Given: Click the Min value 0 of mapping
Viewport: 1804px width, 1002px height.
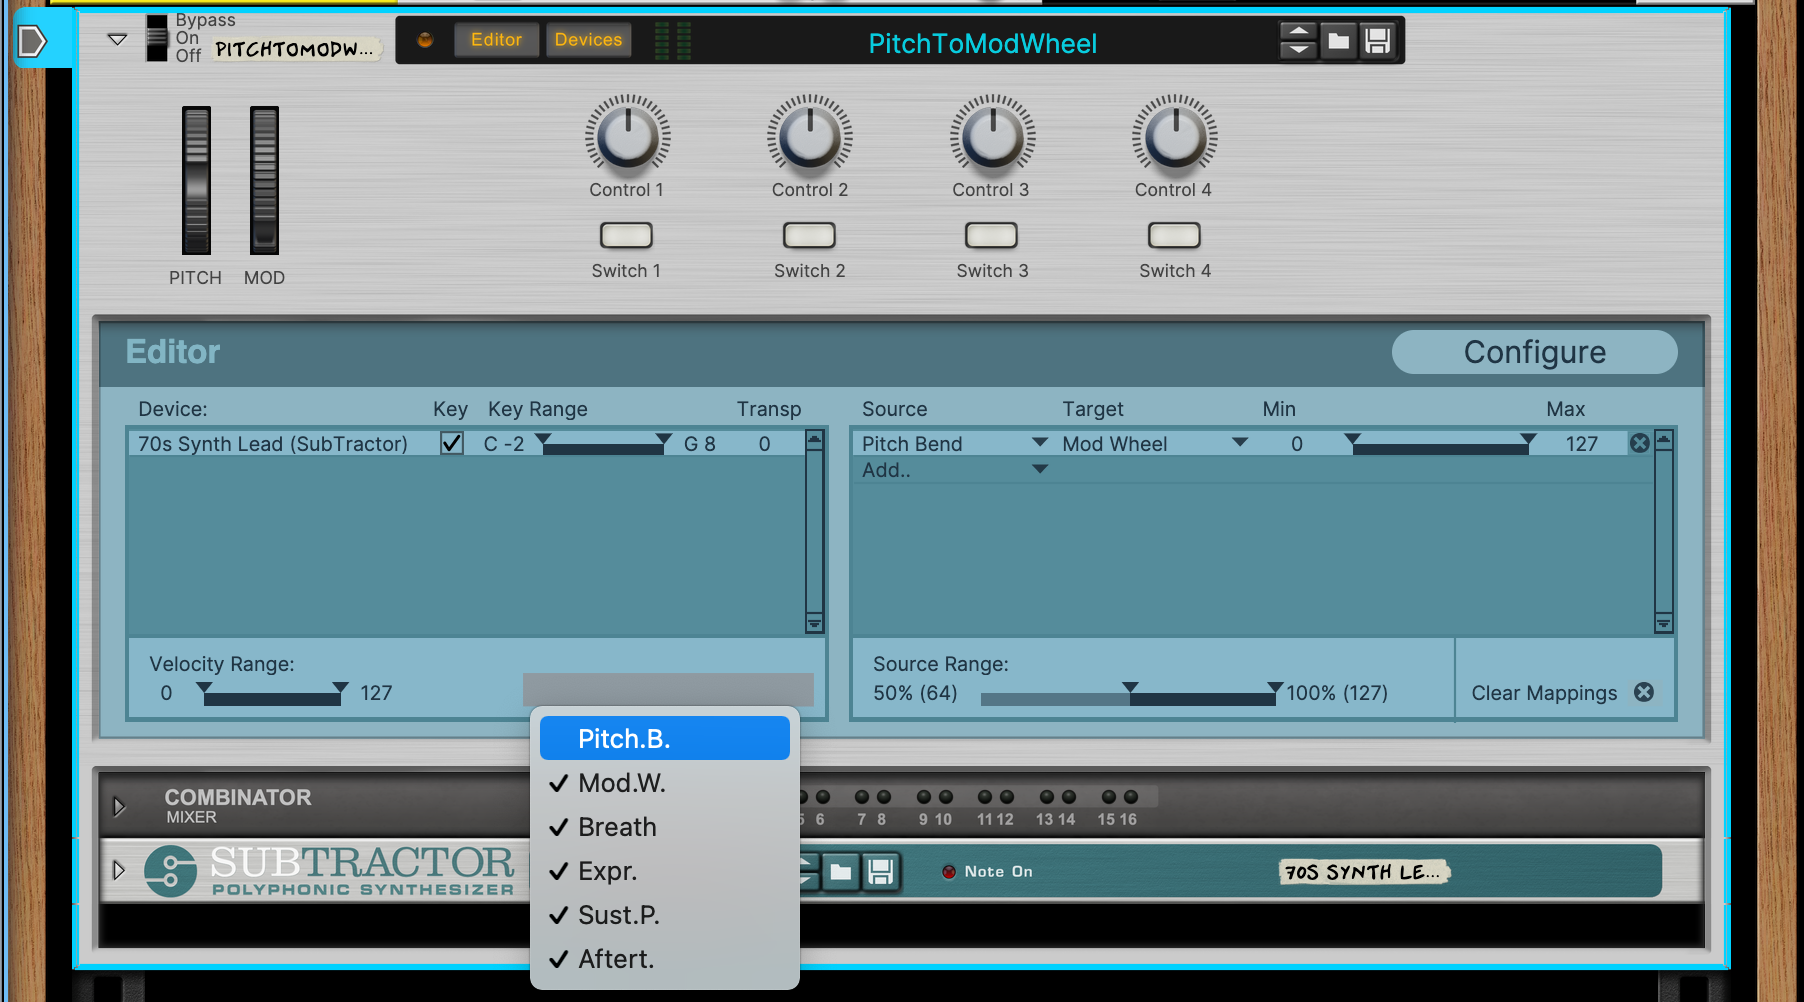Looking at the screenshot, I should [x=1297, y=444].
